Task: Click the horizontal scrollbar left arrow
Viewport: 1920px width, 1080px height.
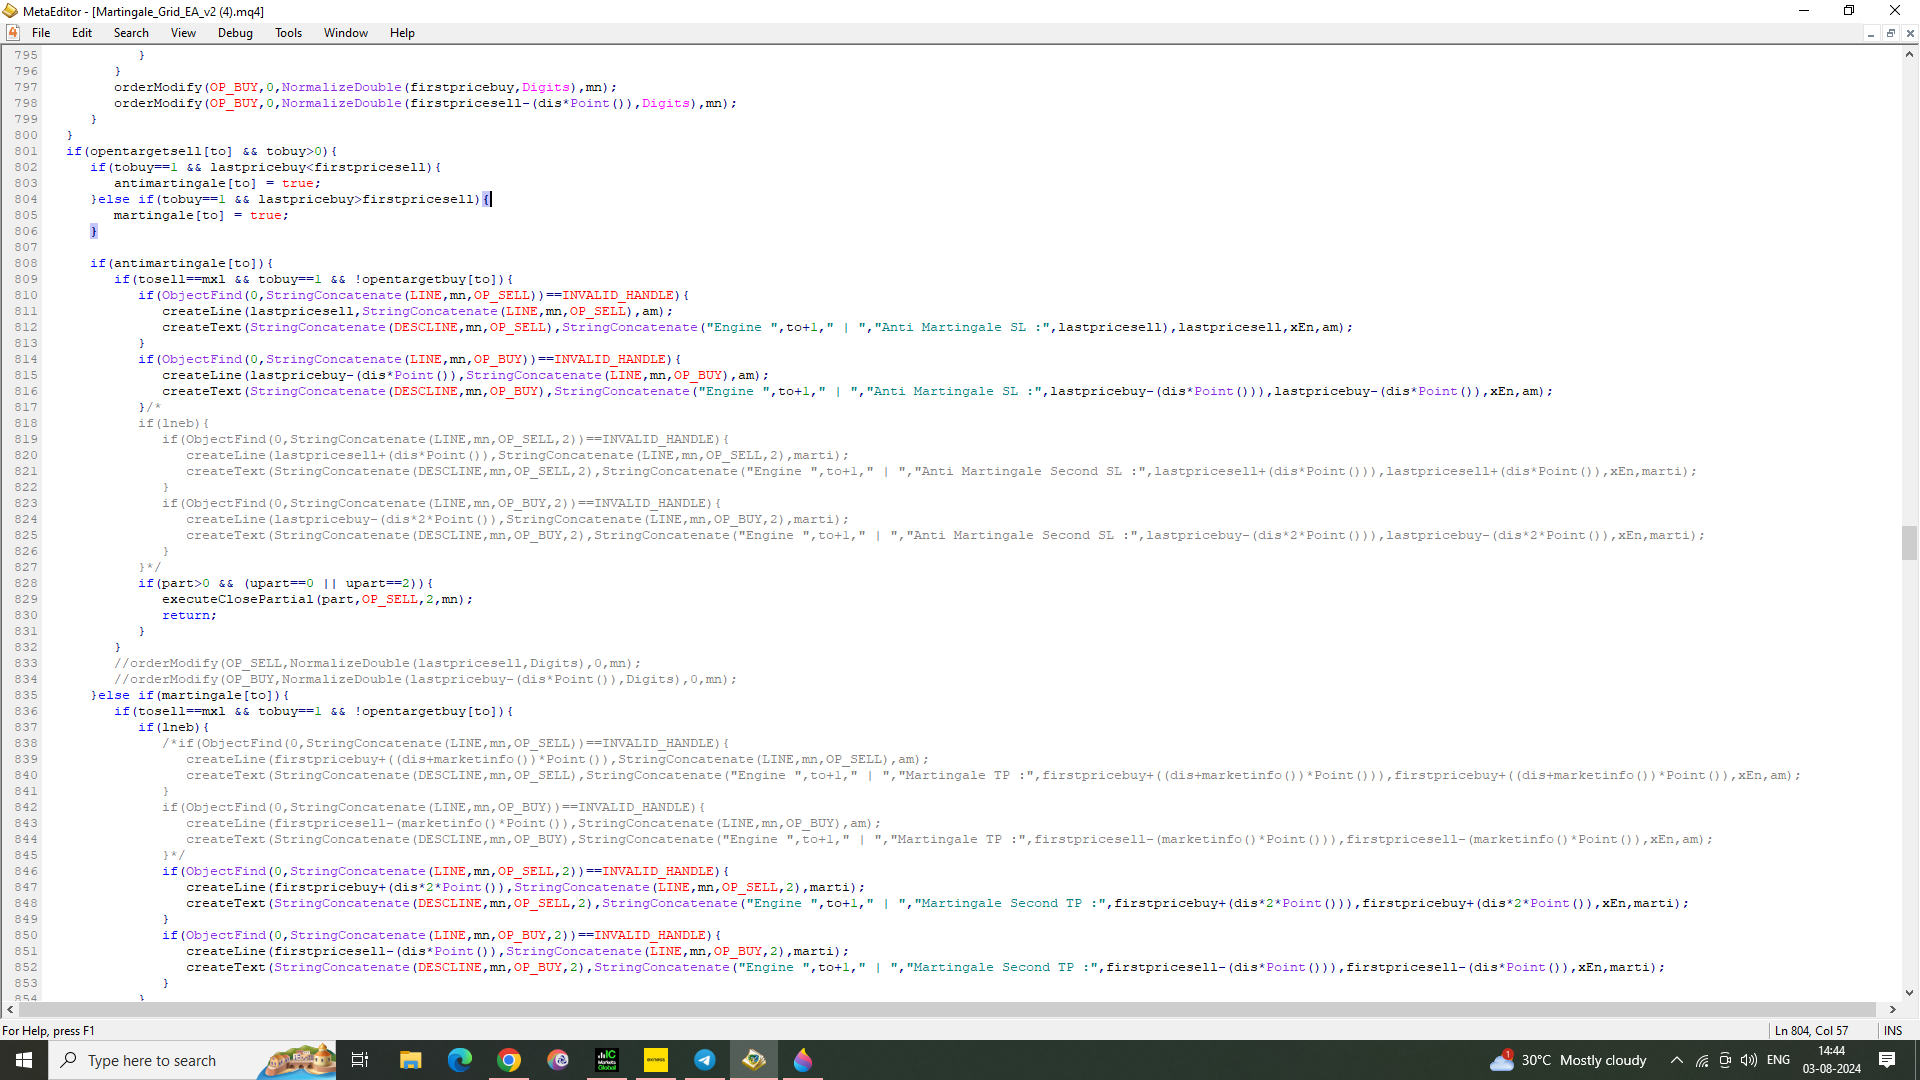Action: (10, 1010)
